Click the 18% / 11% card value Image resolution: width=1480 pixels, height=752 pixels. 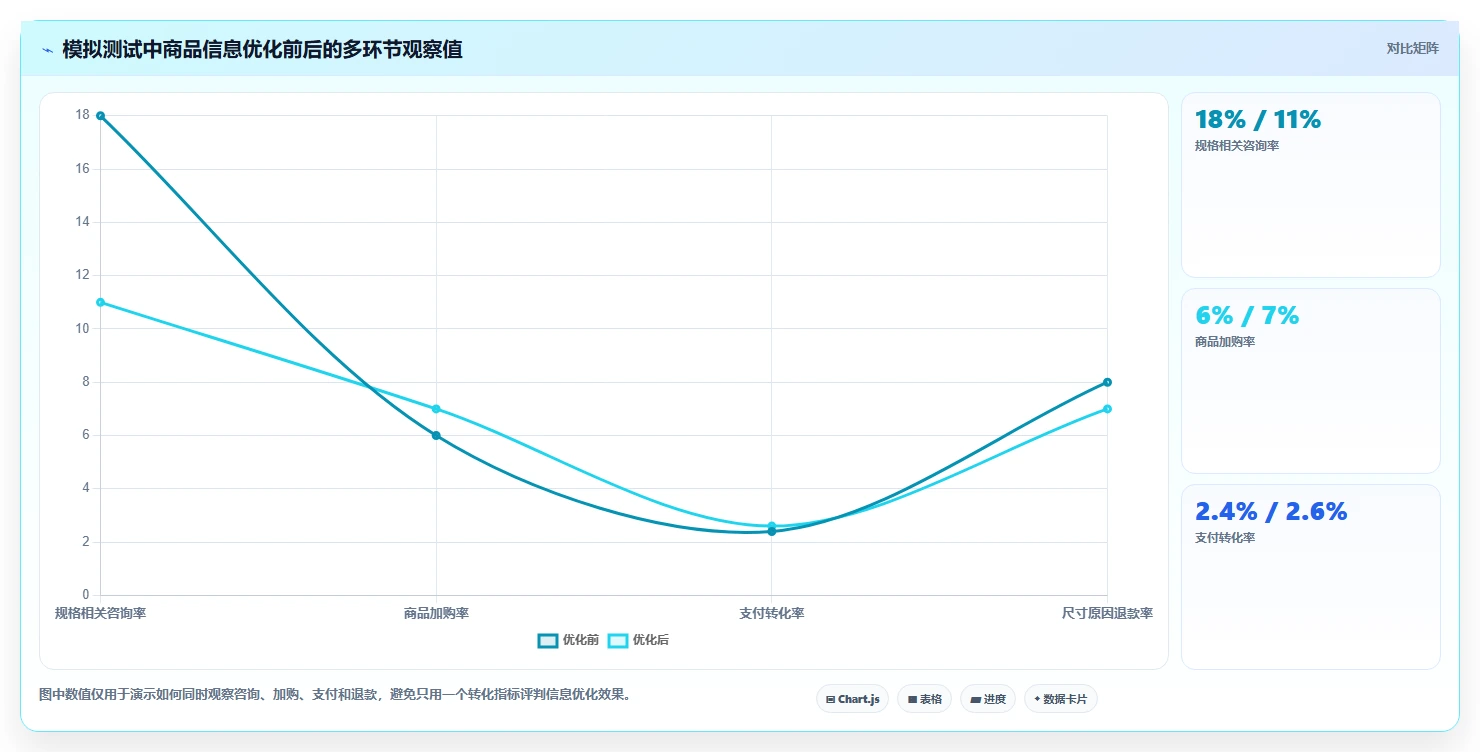coord(1258,120)
